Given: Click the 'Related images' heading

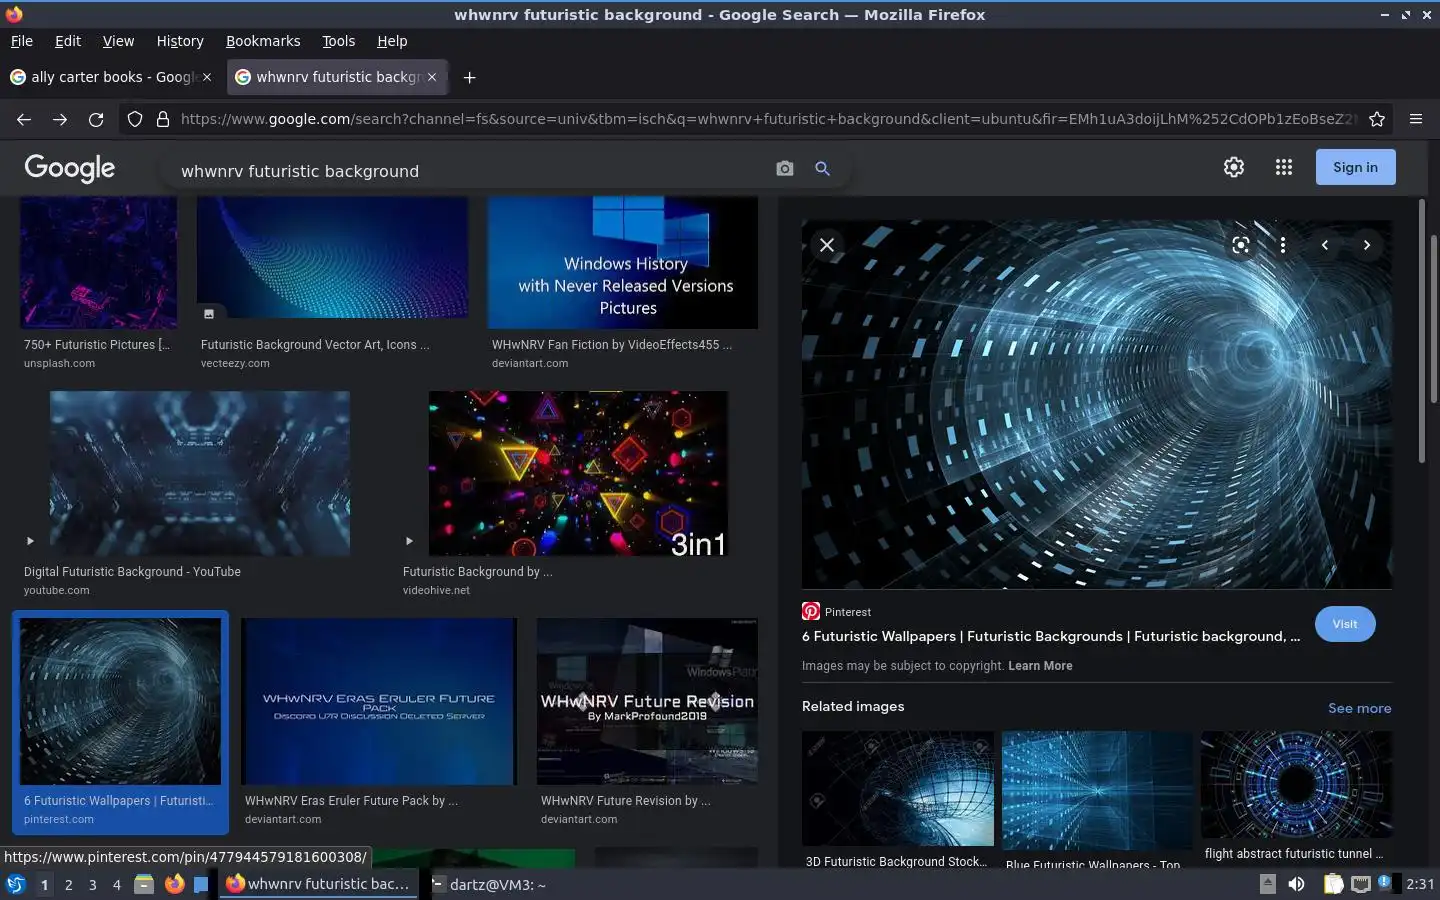Looking at the screenshot, I should click(853, 706).
